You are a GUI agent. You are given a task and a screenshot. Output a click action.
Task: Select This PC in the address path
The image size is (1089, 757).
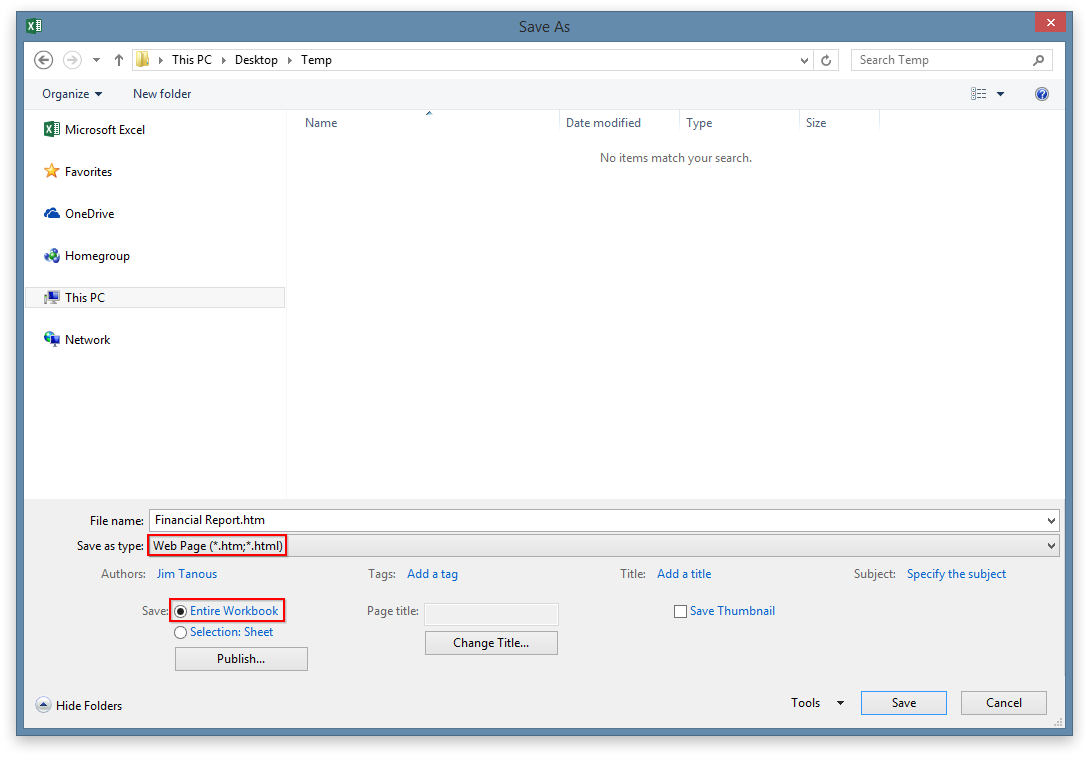[192, 60]
